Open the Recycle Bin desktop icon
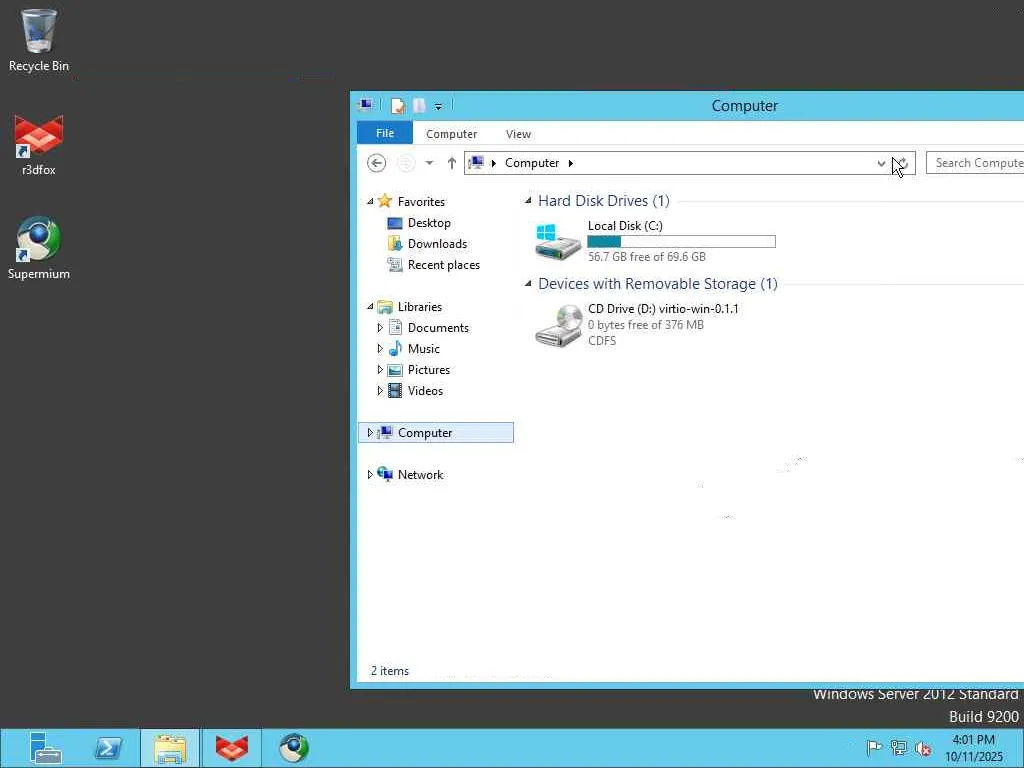This screenshot has width=1024, height=768. click(x=39, y=40)
